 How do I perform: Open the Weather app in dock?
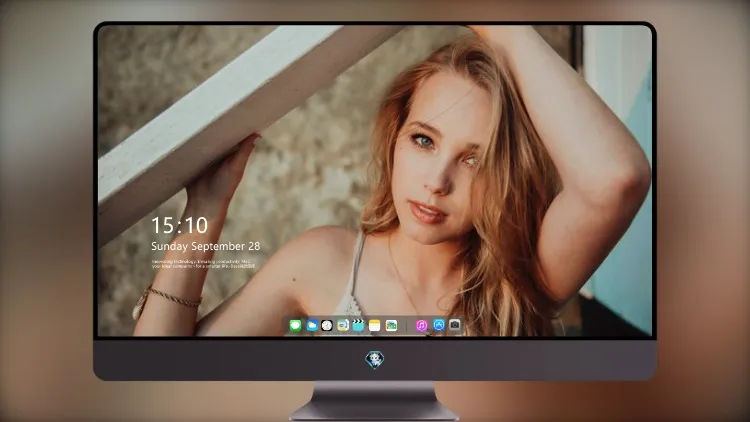point(311,326)
